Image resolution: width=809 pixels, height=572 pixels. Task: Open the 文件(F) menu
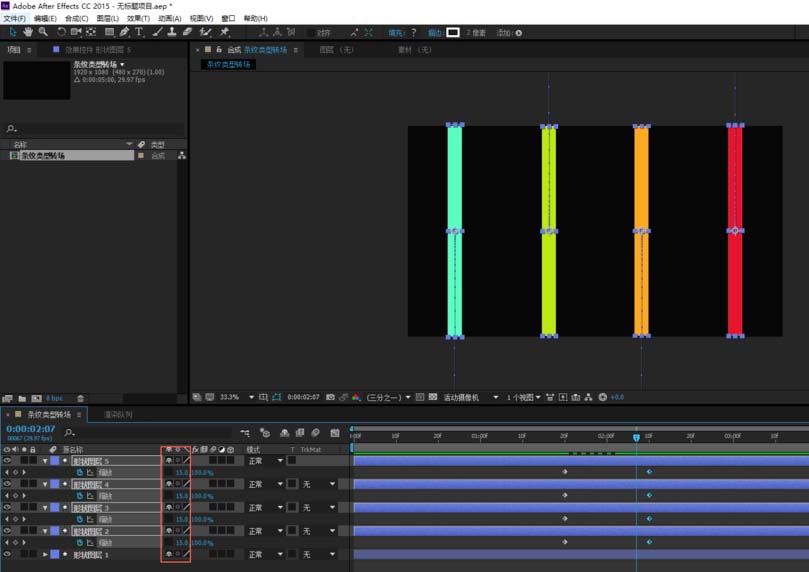(14, 19)
